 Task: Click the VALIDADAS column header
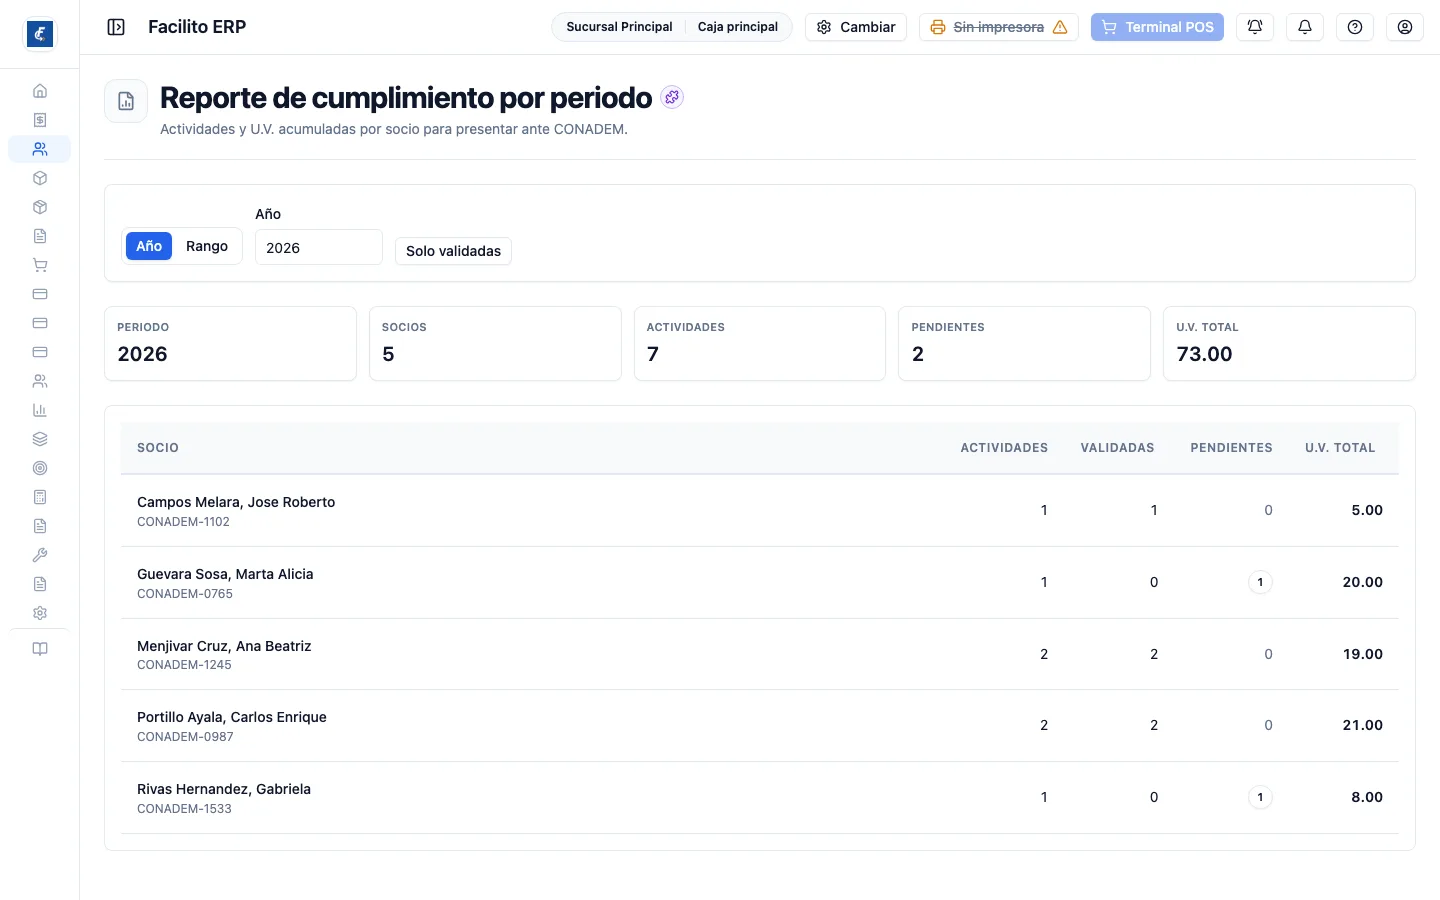[1117, 448]
